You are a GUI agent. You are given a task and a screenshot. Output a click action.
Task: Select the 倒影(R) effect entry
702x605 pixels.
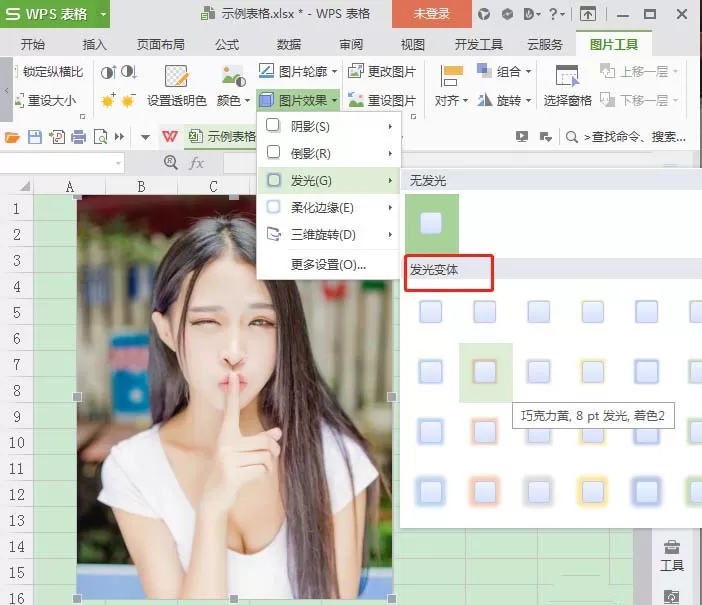coord(329,154)
